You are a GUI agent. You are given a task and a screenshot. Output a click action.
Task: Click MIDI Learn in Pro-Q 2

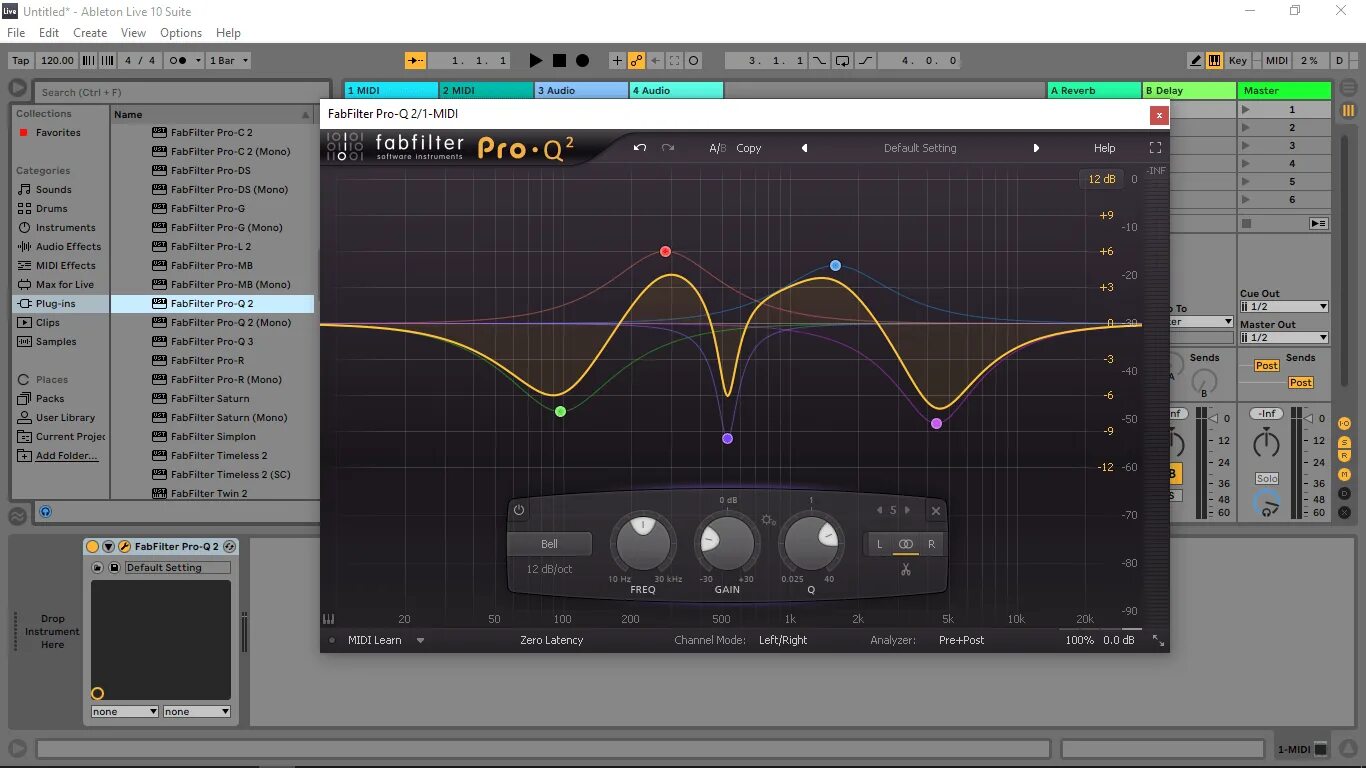tap(375, 640)
